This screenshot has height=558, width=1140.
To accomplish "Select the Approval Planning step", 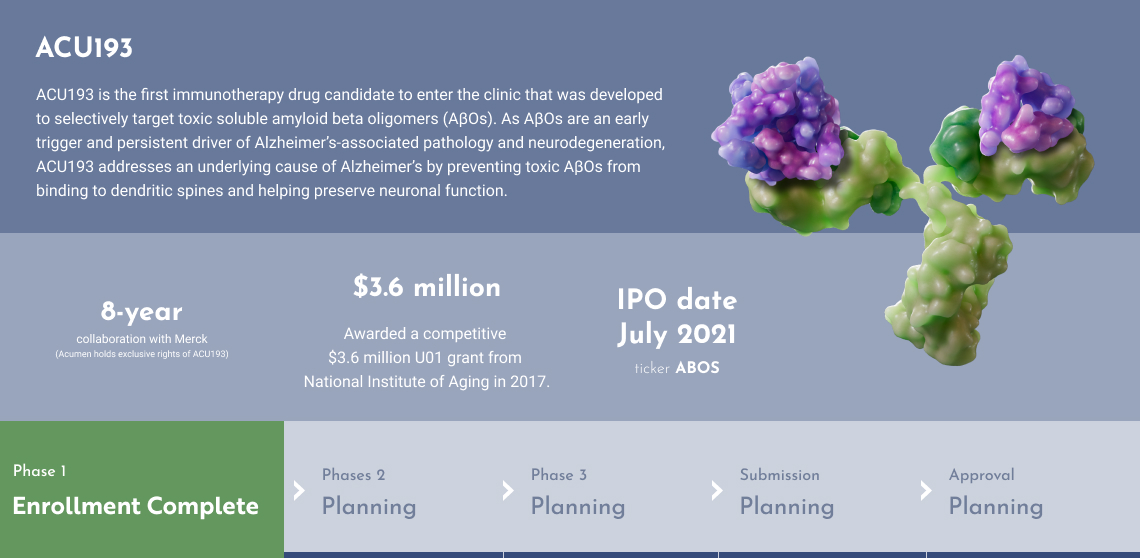I will pos(996,506).
